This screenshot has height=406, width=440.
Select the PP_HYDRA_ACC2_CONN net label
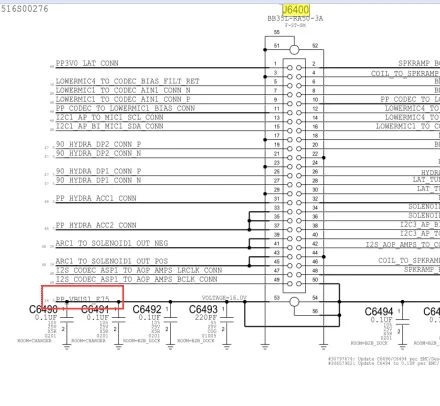pyautogui.click(x=96, y=225)
